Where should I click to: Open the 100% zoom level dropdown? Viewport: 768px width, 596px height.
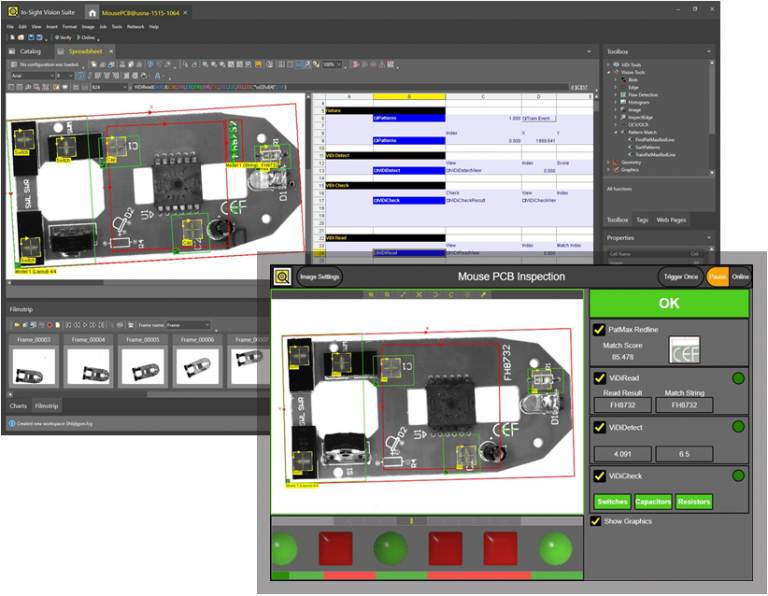click(x=338, y=64)
